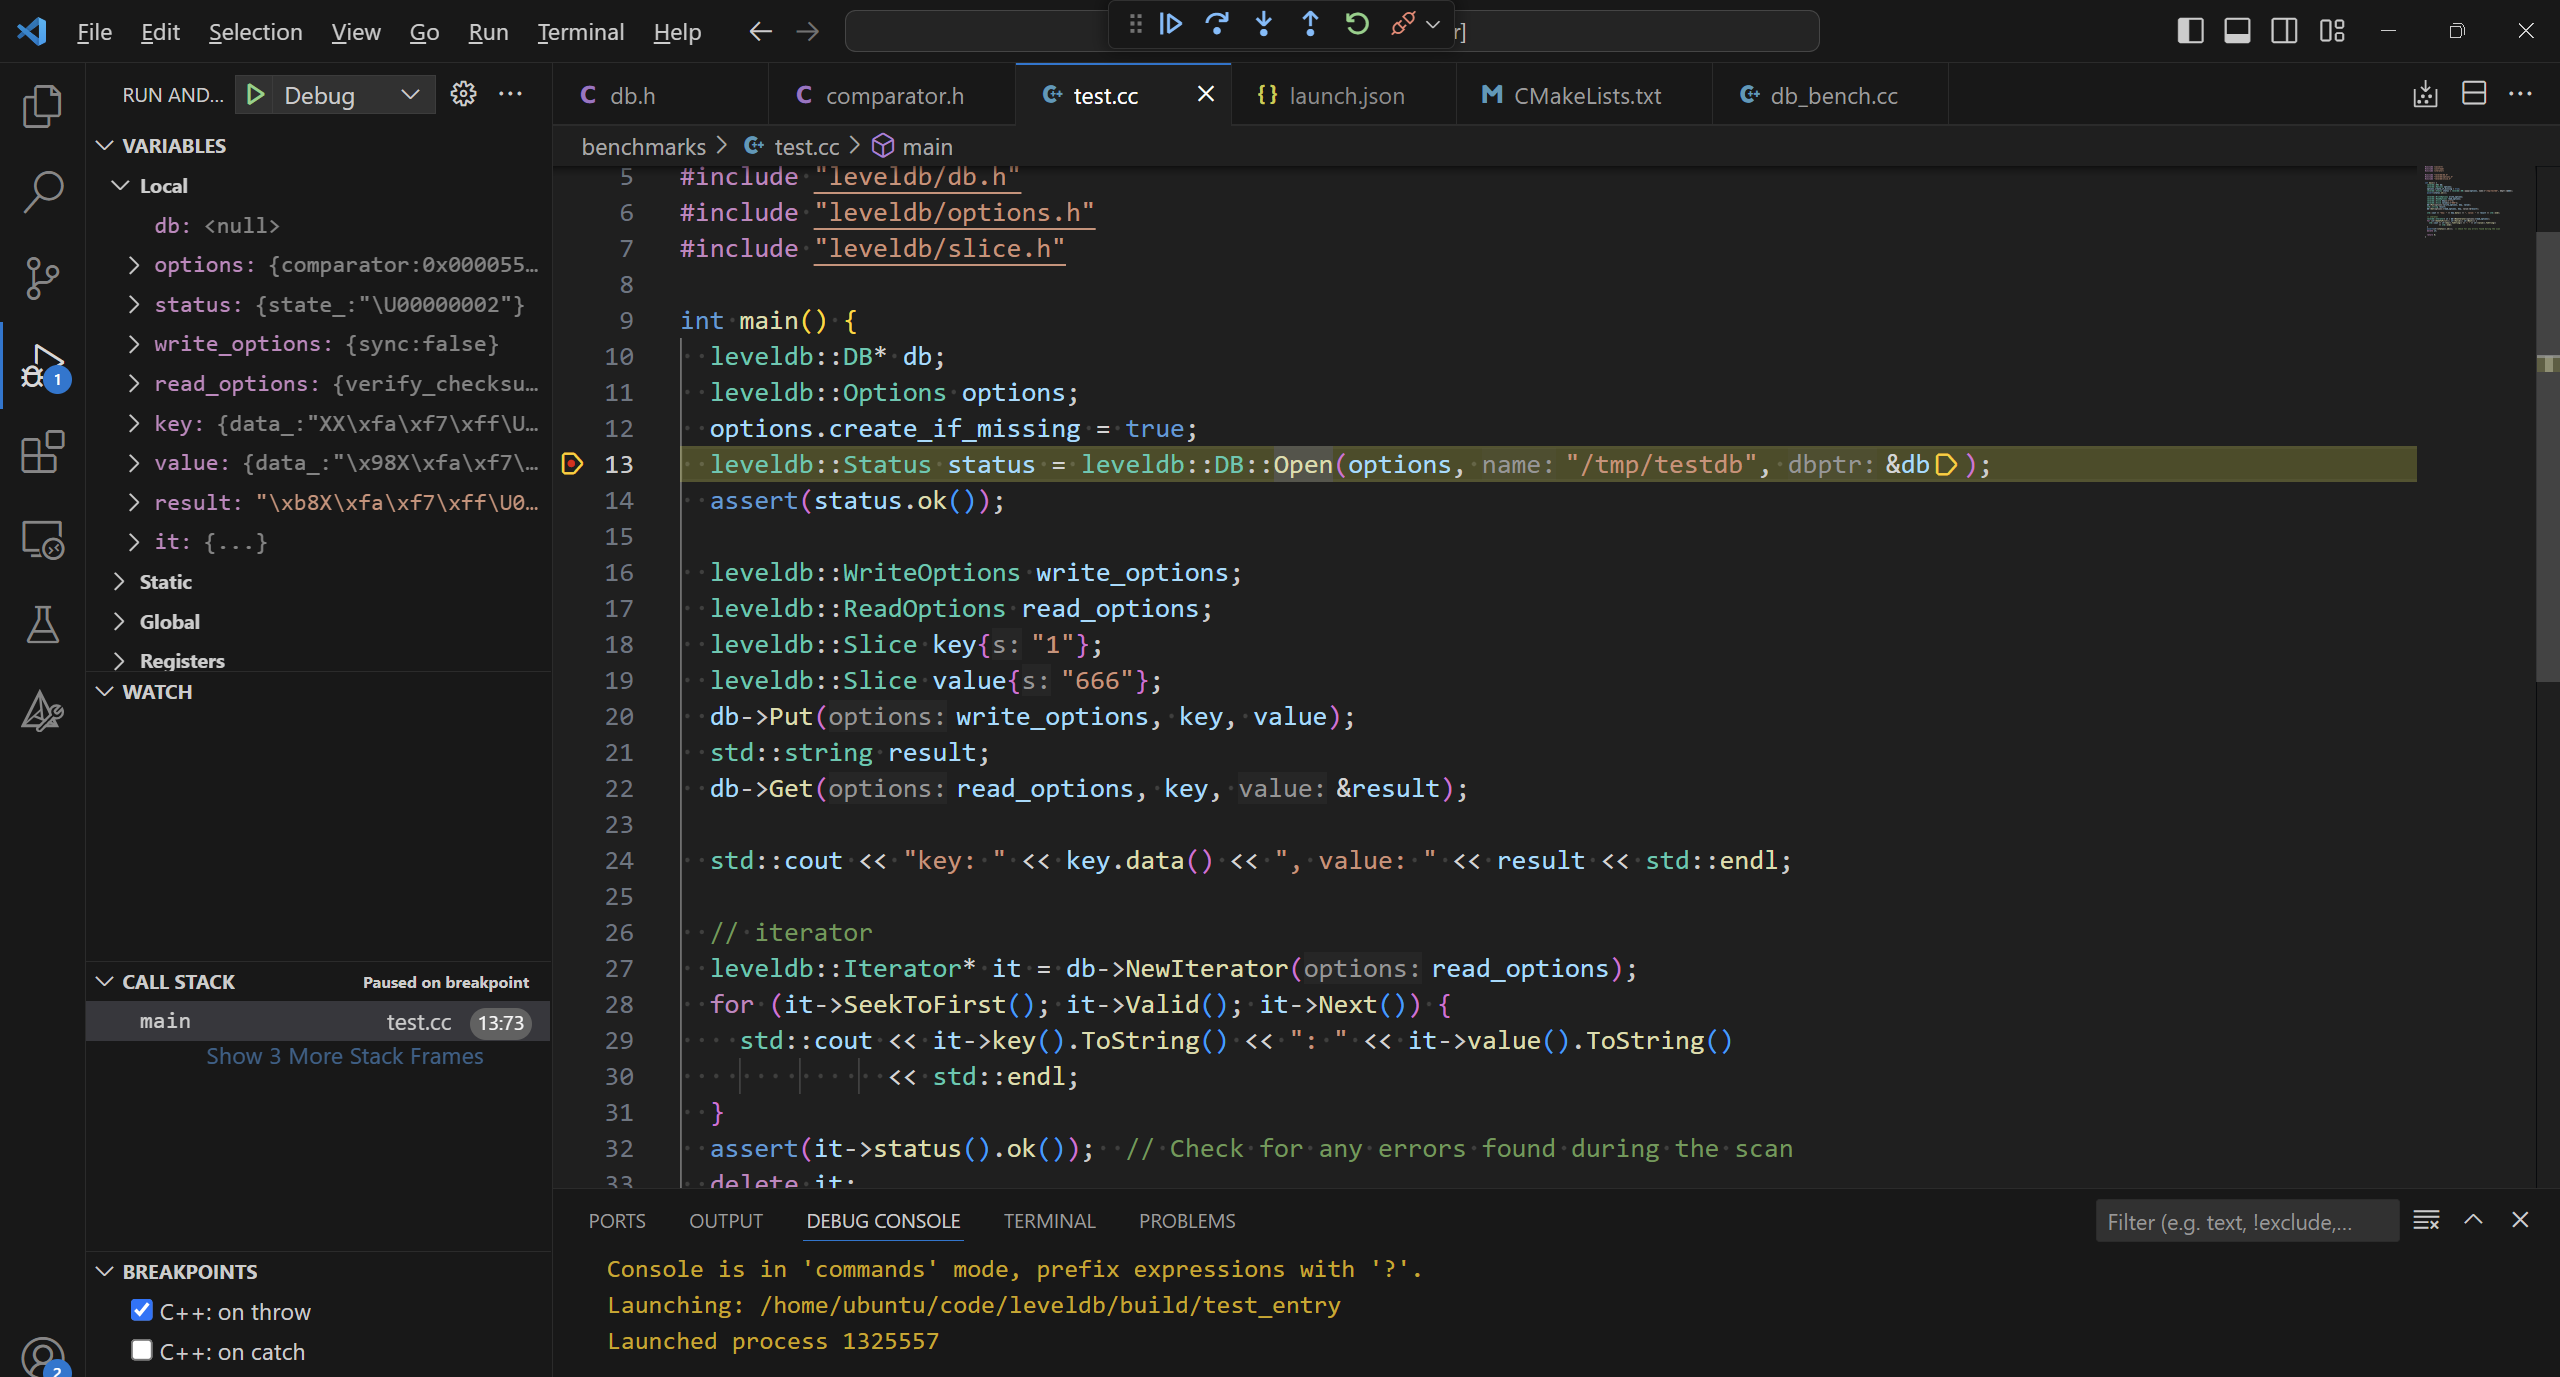The height and width of the screenshot is (1377, 2560).
Task: Click the Continue debug button
Action: pos(1170,24)
